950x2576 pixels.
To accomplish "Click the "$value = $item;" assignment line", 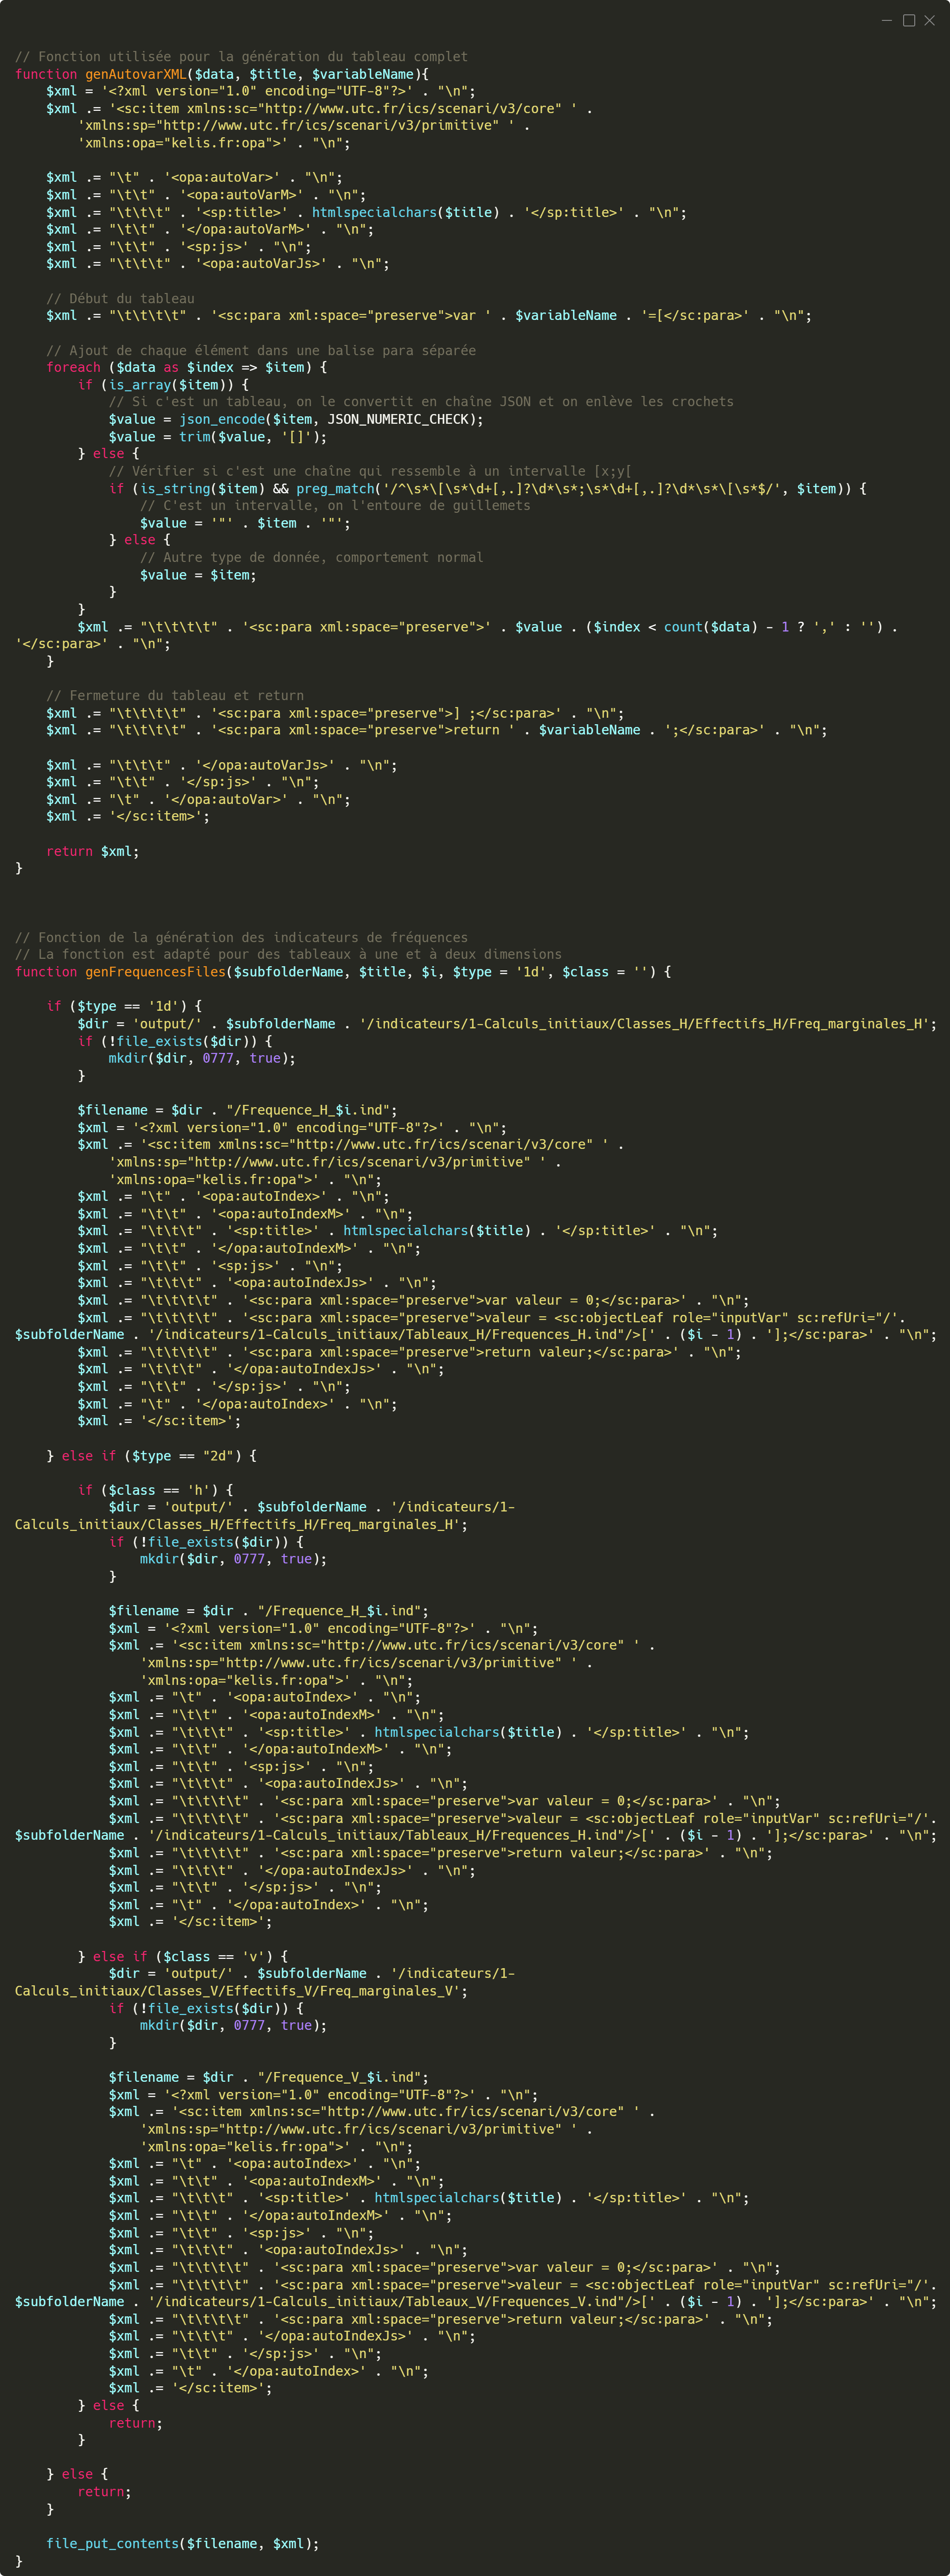I will 198,575.
